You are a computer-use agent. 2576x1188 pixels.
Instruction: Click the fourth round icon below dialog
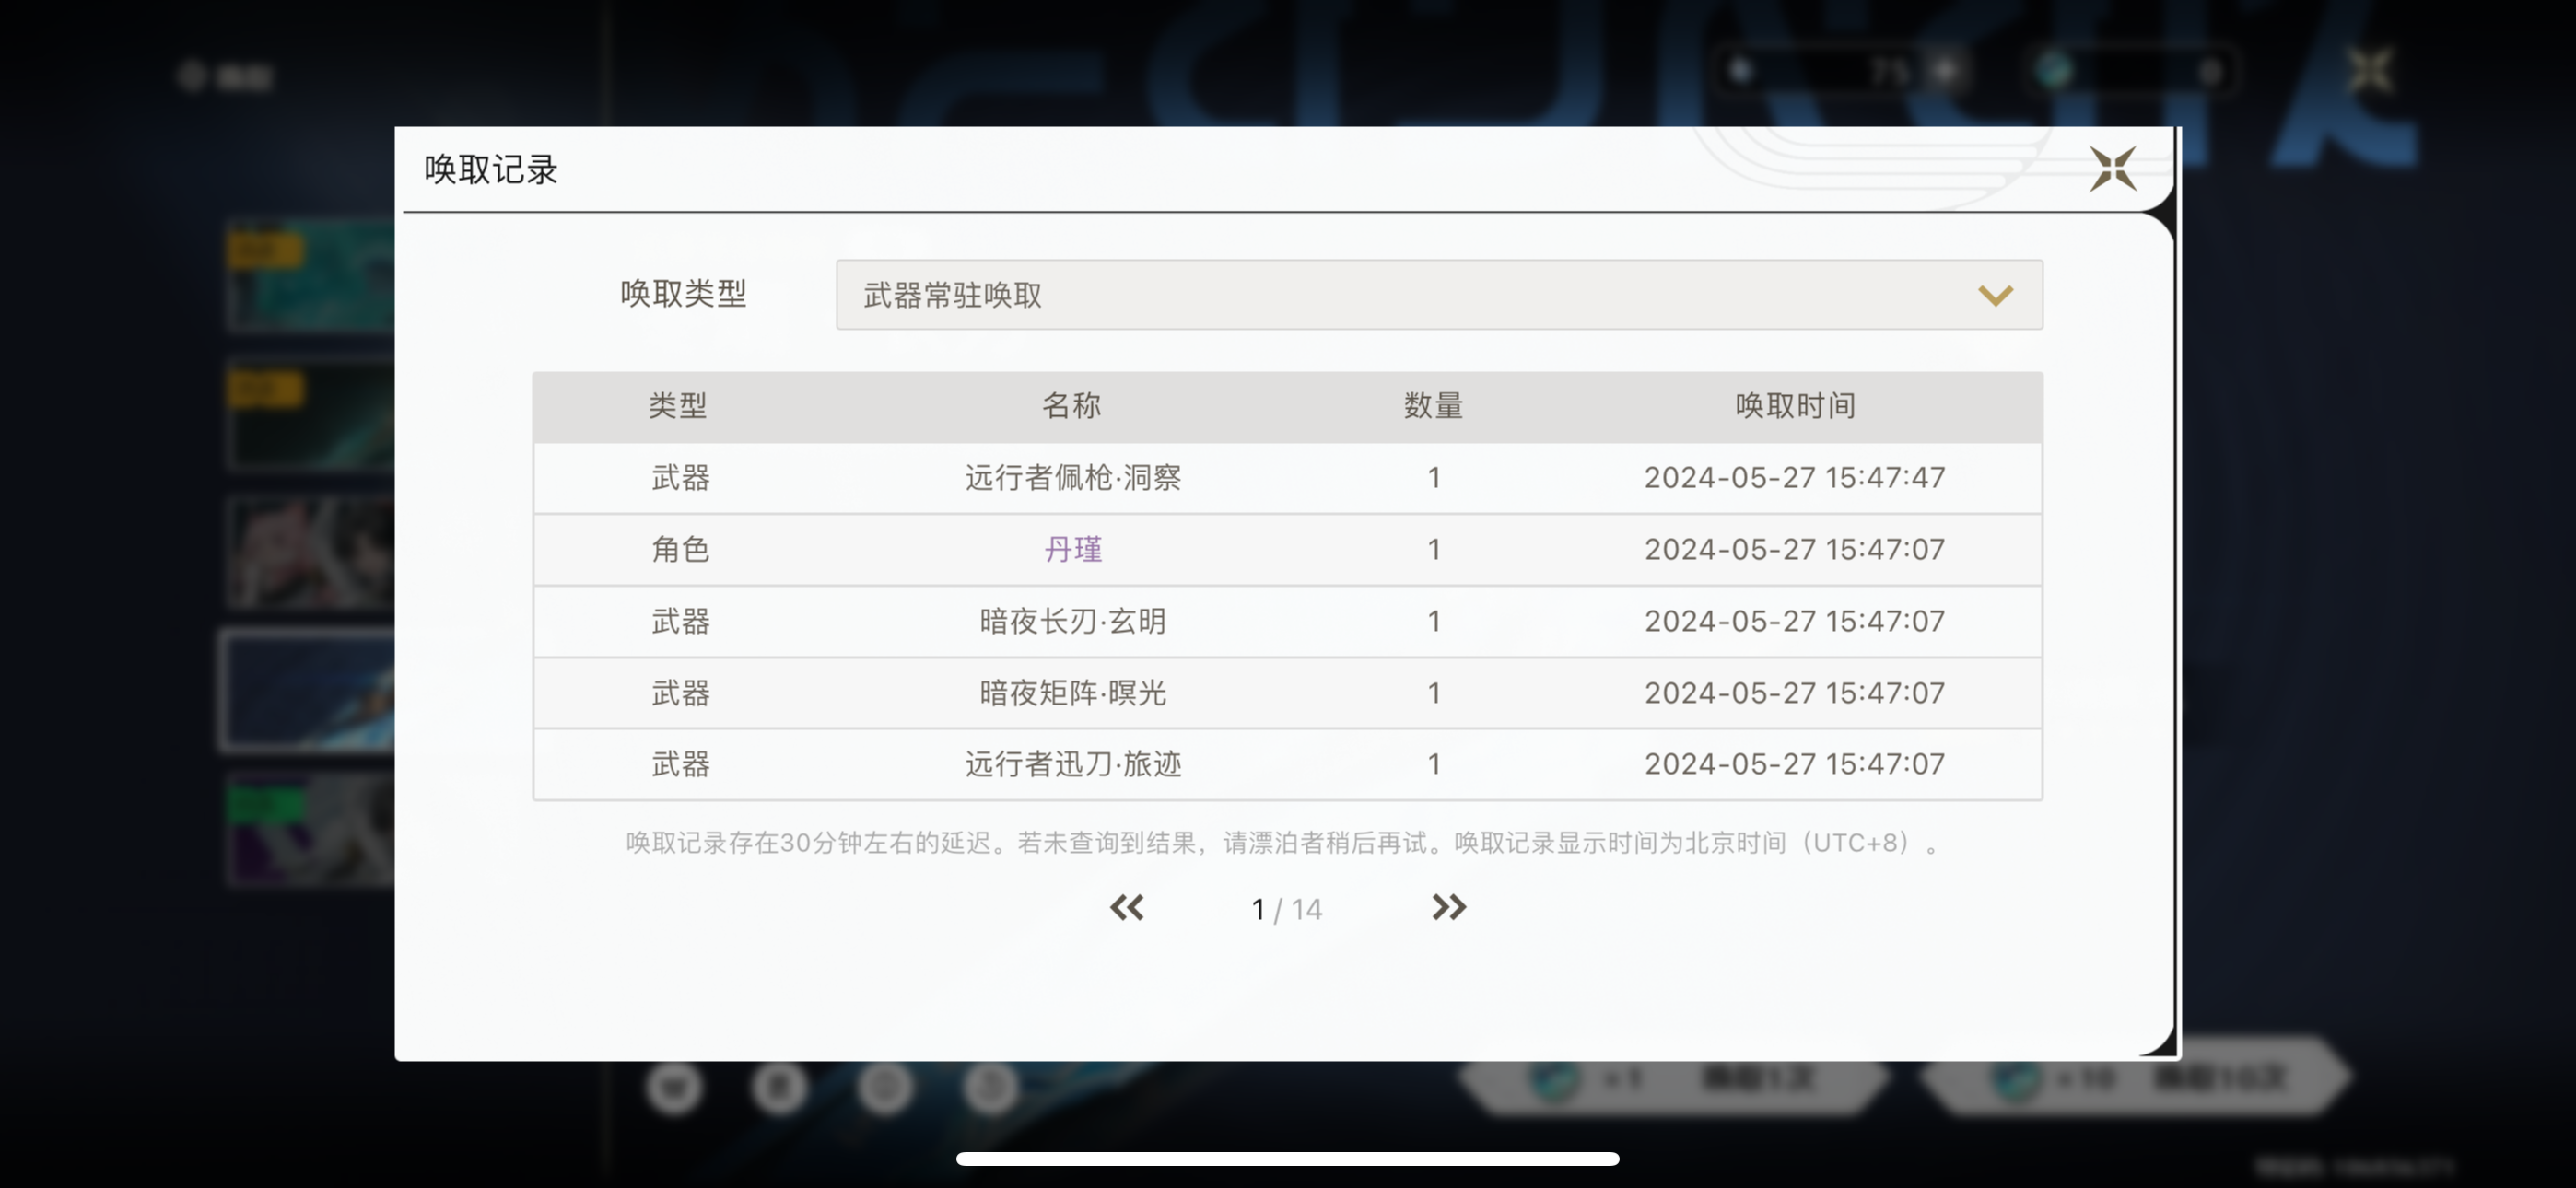tap(990, 1087)
